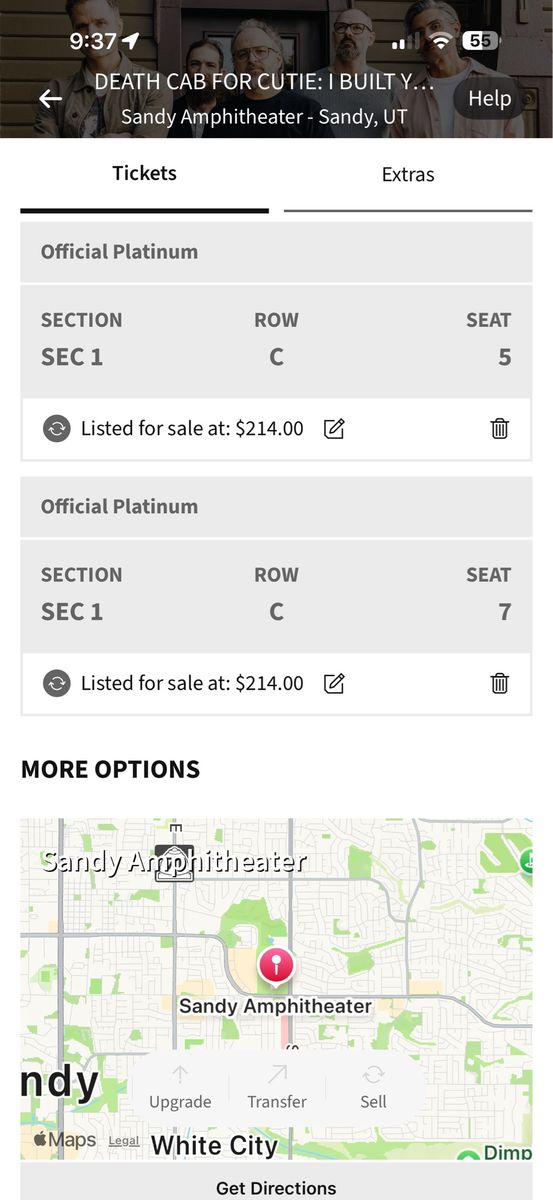Tap the Apple Maps logo
Screen dimensions: 553x1200
tap(64, 1140)
